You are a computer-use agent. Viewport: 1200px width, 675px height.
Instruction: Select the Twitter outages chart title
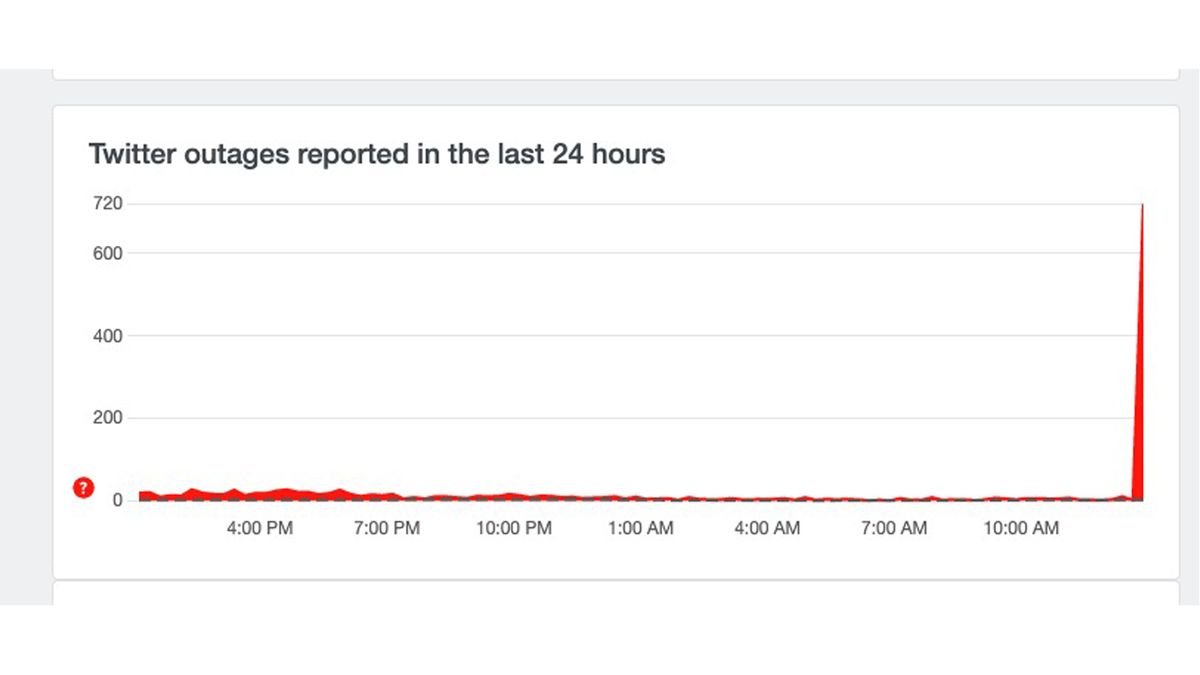(377, 154)
